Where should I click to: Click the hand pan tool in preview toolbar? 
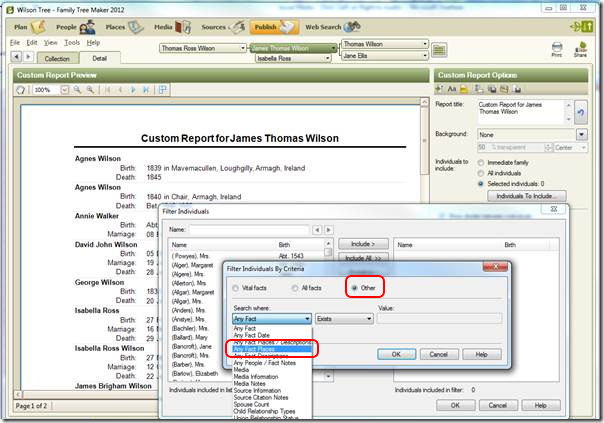(19, 90)
